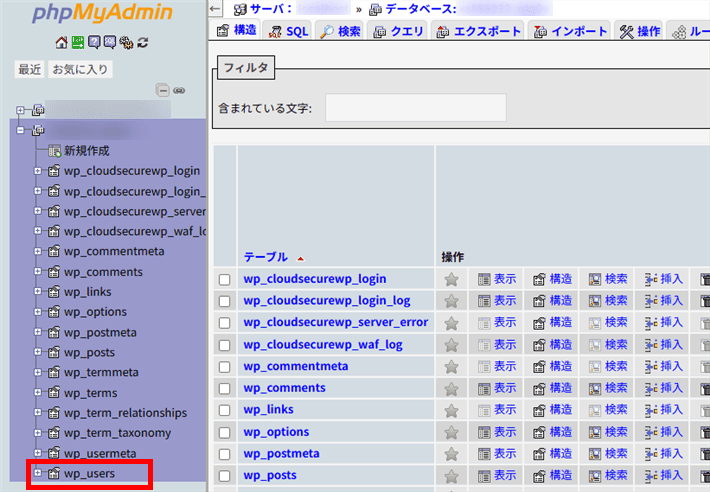
Task: Check the wp_commentmeta row checkbox
Action: tap(225, 367)
